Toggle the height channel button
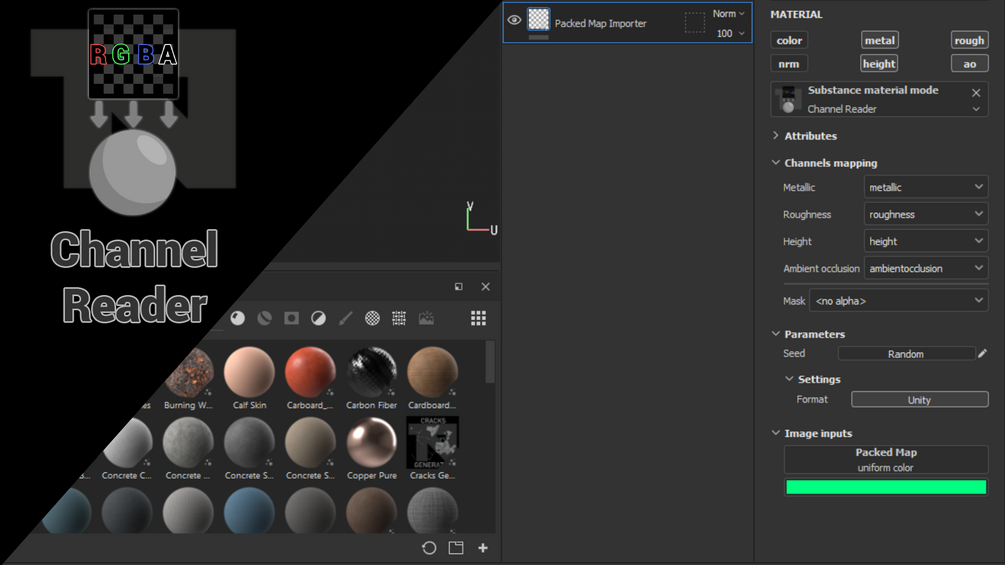 click(x=879, y=64)
